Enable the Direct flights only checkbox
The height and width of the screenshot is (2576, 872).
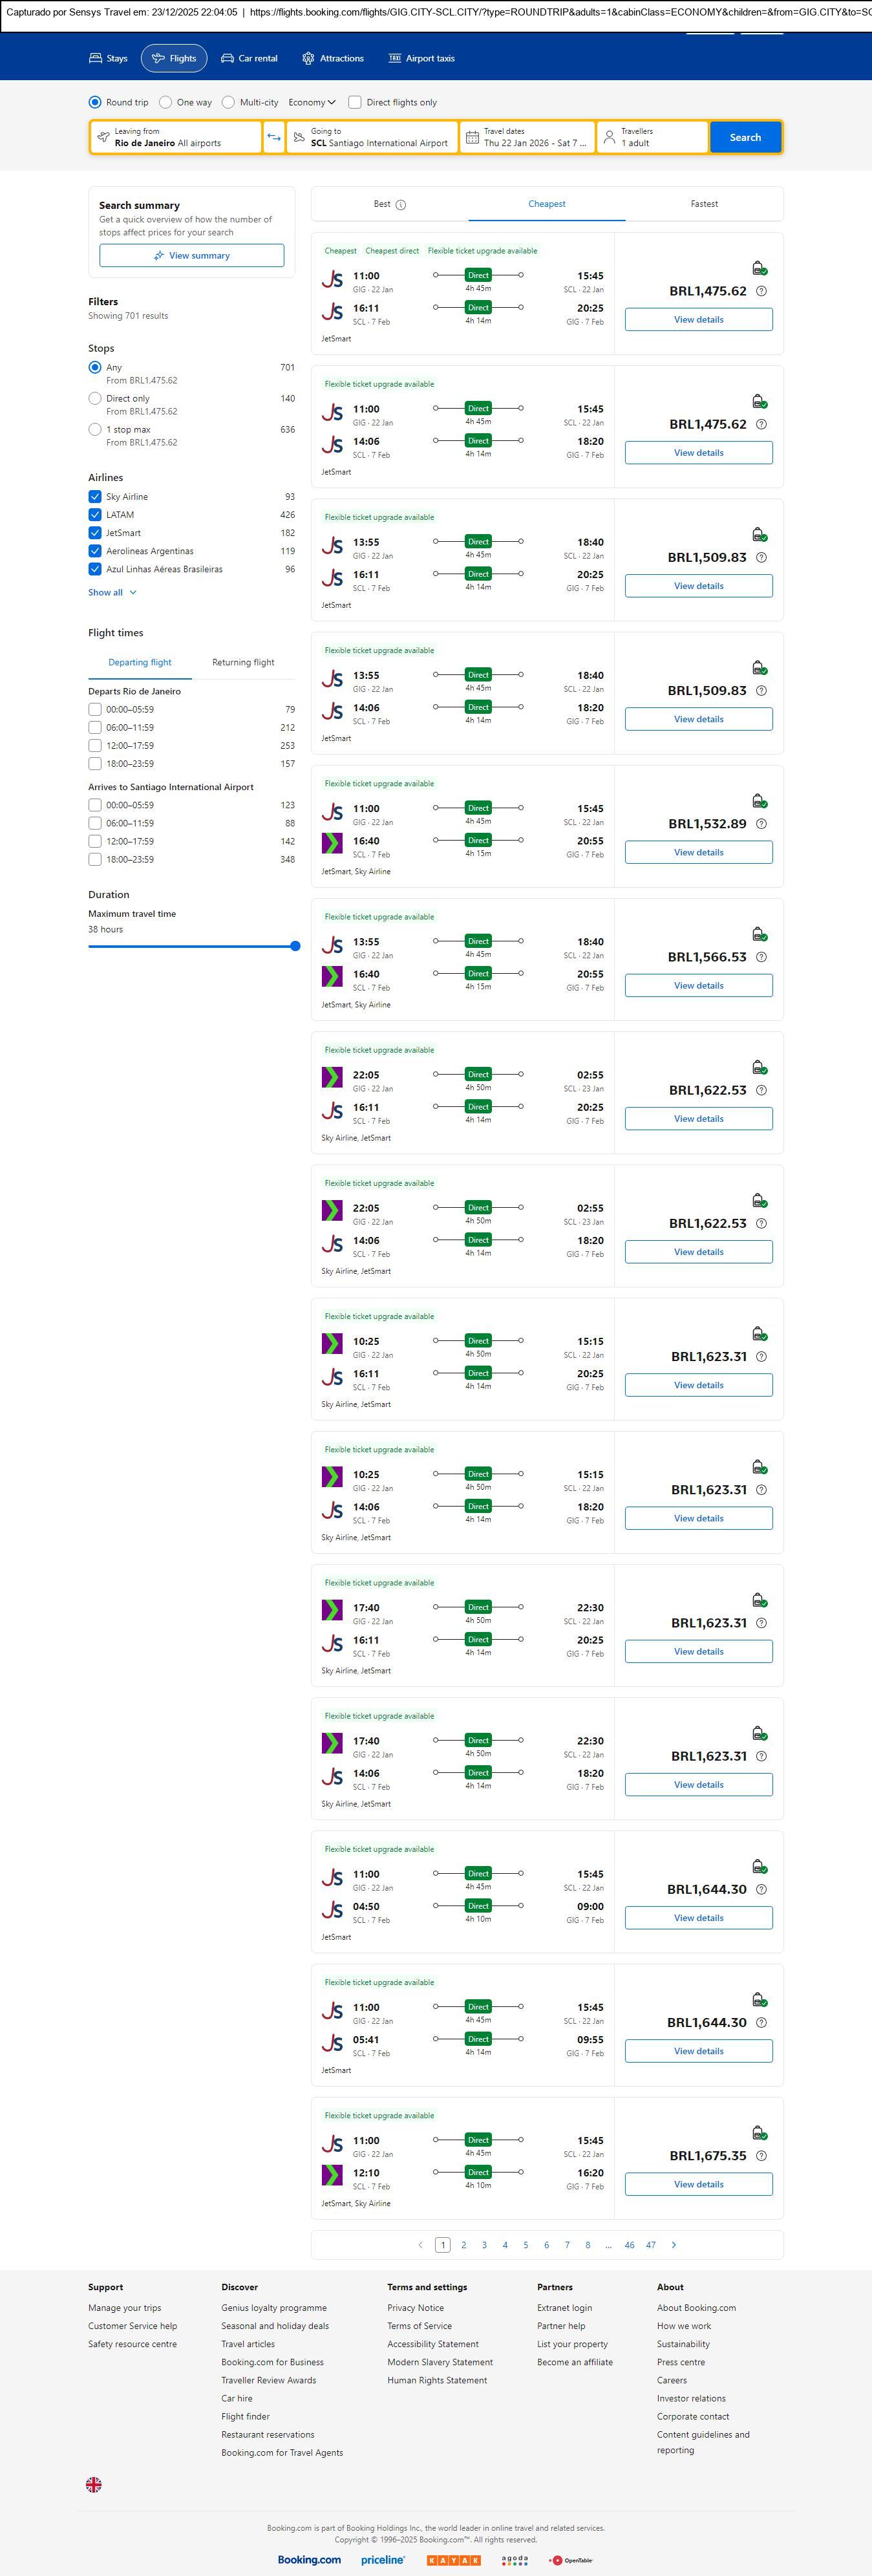[x=355, y=102]
